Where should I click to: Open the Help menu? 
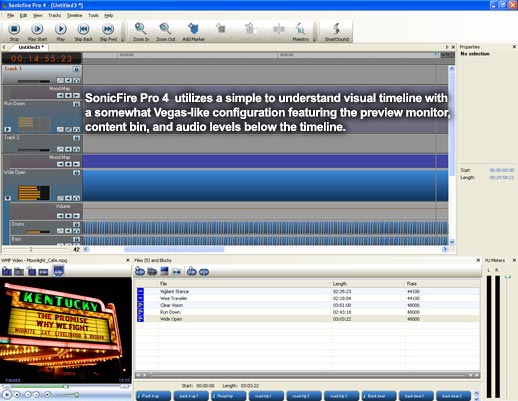(108, 15)
